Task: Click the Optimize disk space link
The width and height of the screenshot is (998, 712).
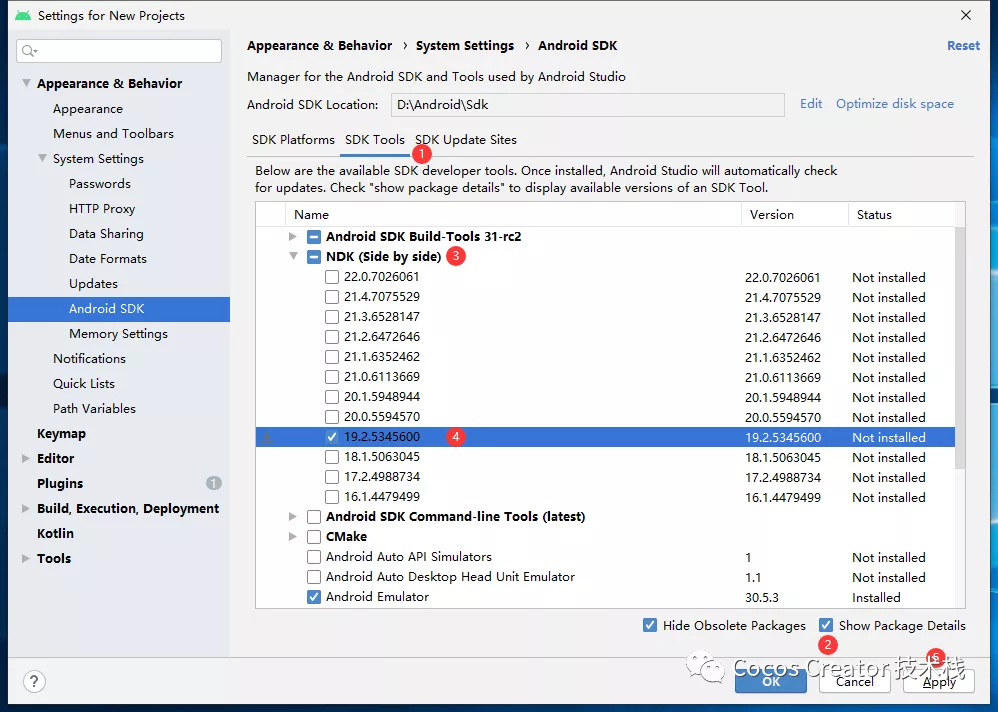Action: (x=894, y=104)
